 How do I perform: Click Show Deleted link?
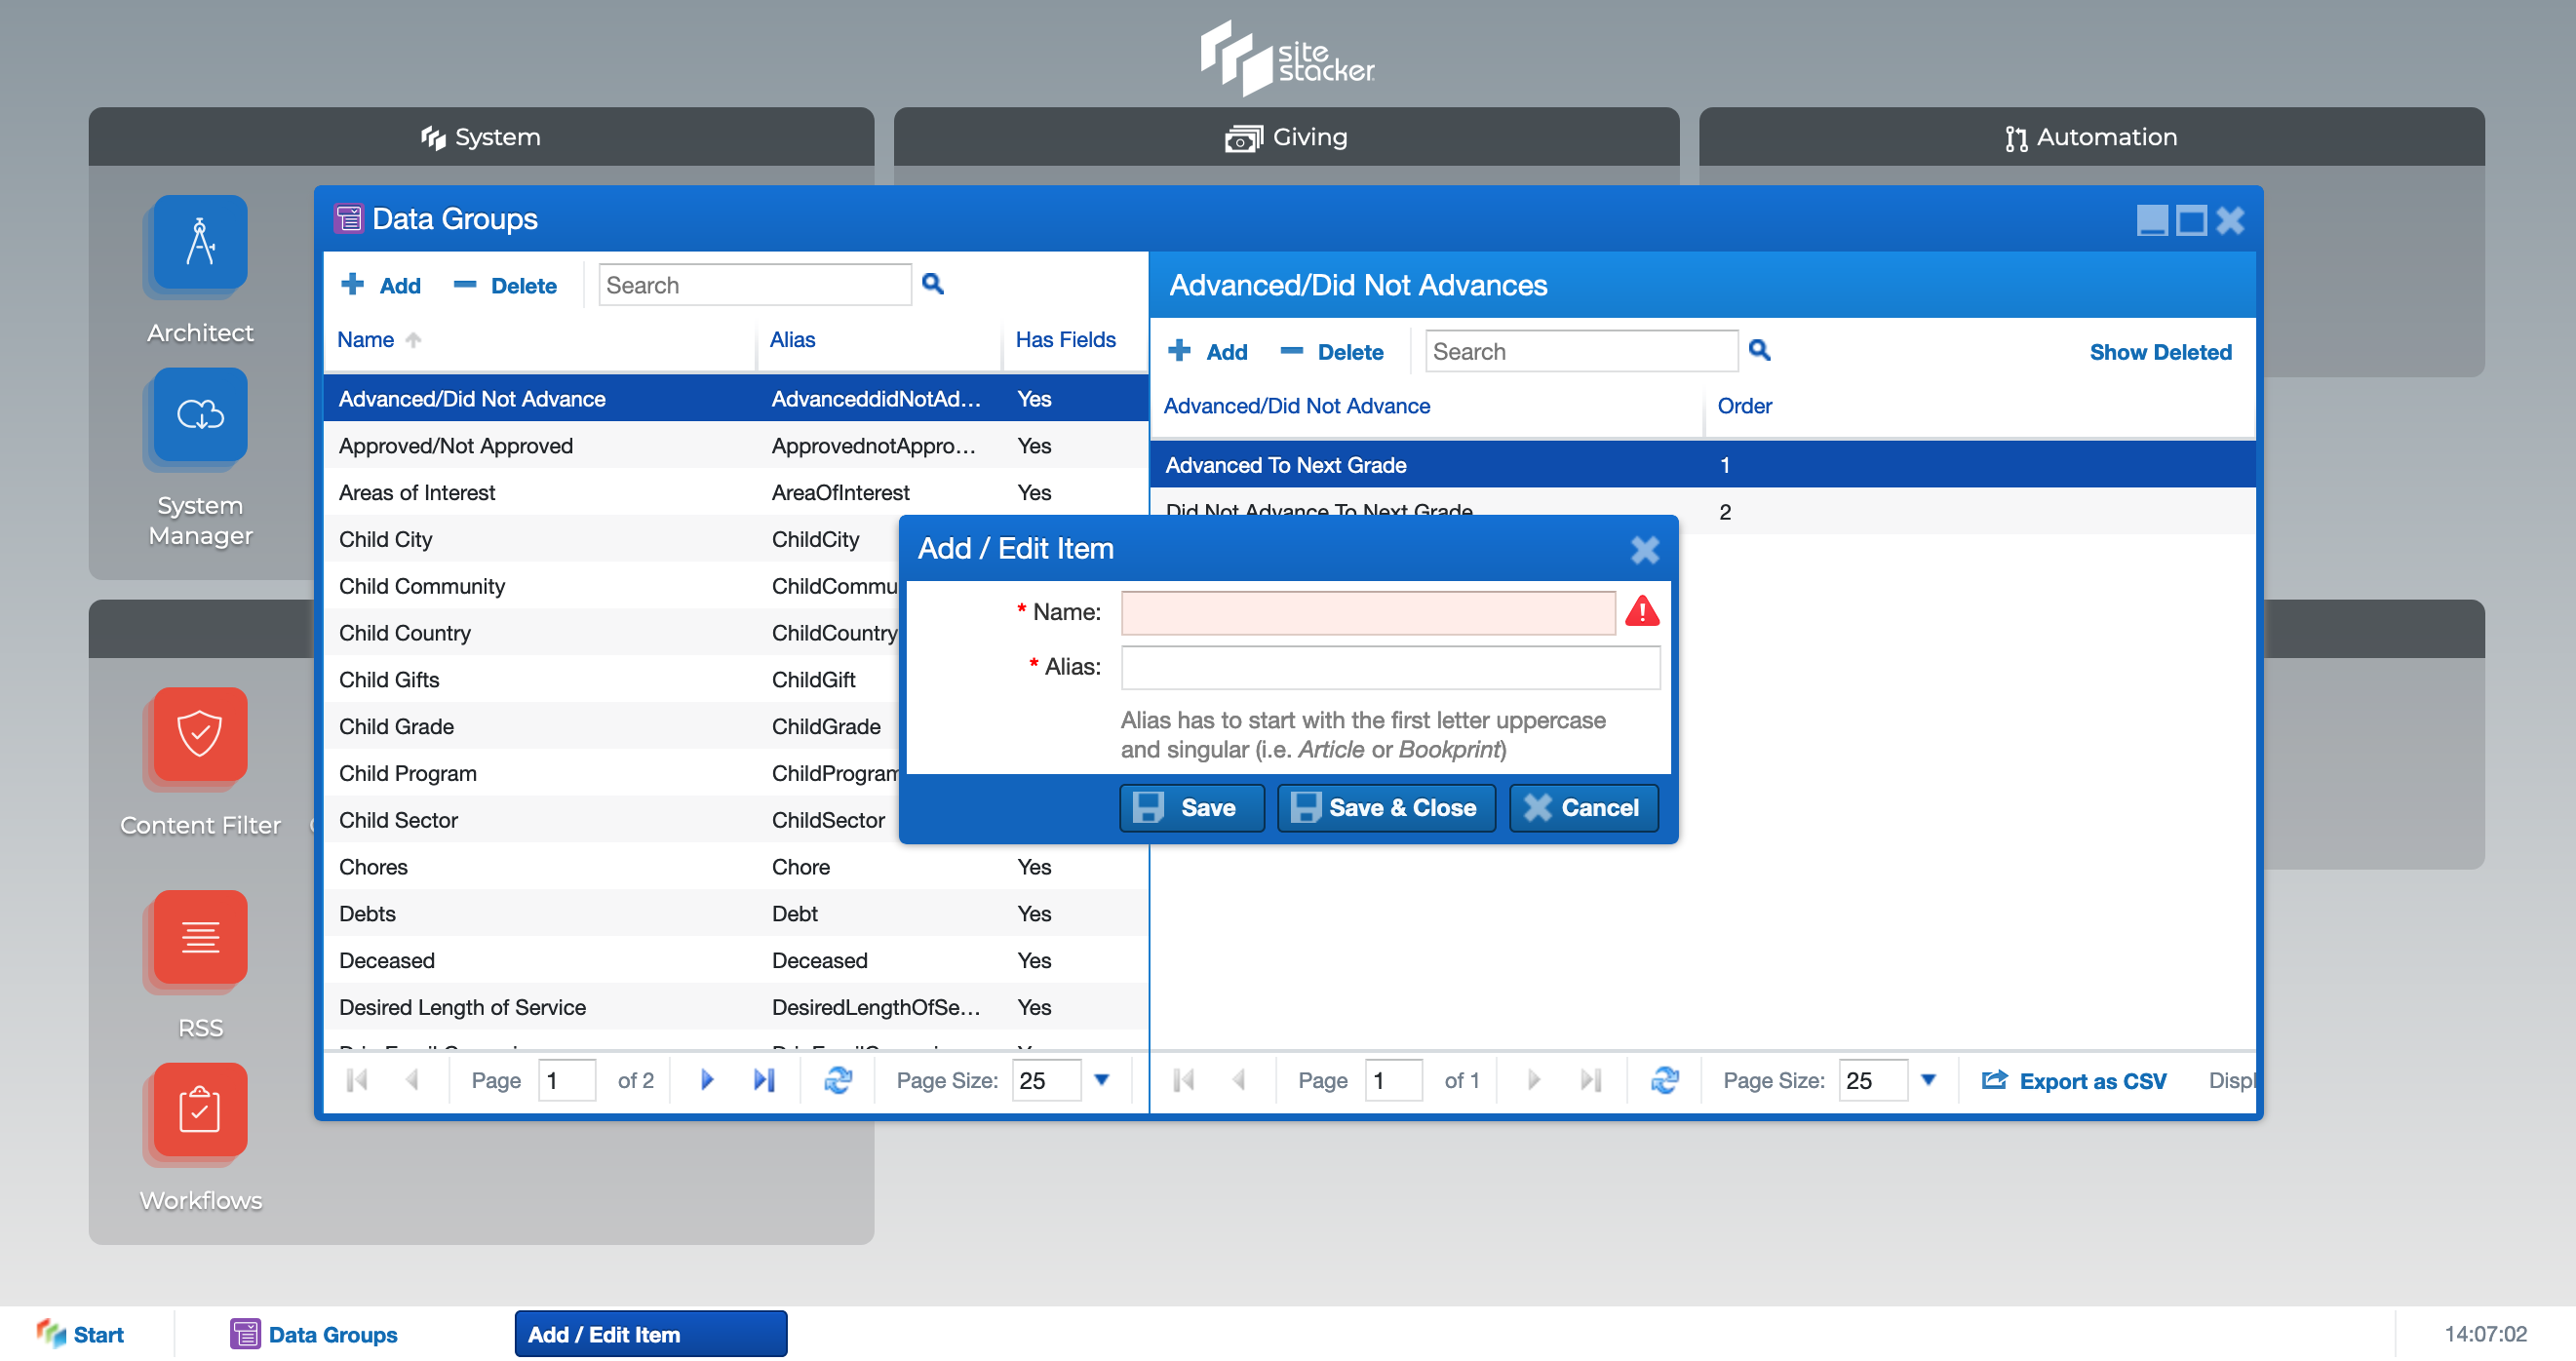pos(2160,352)
